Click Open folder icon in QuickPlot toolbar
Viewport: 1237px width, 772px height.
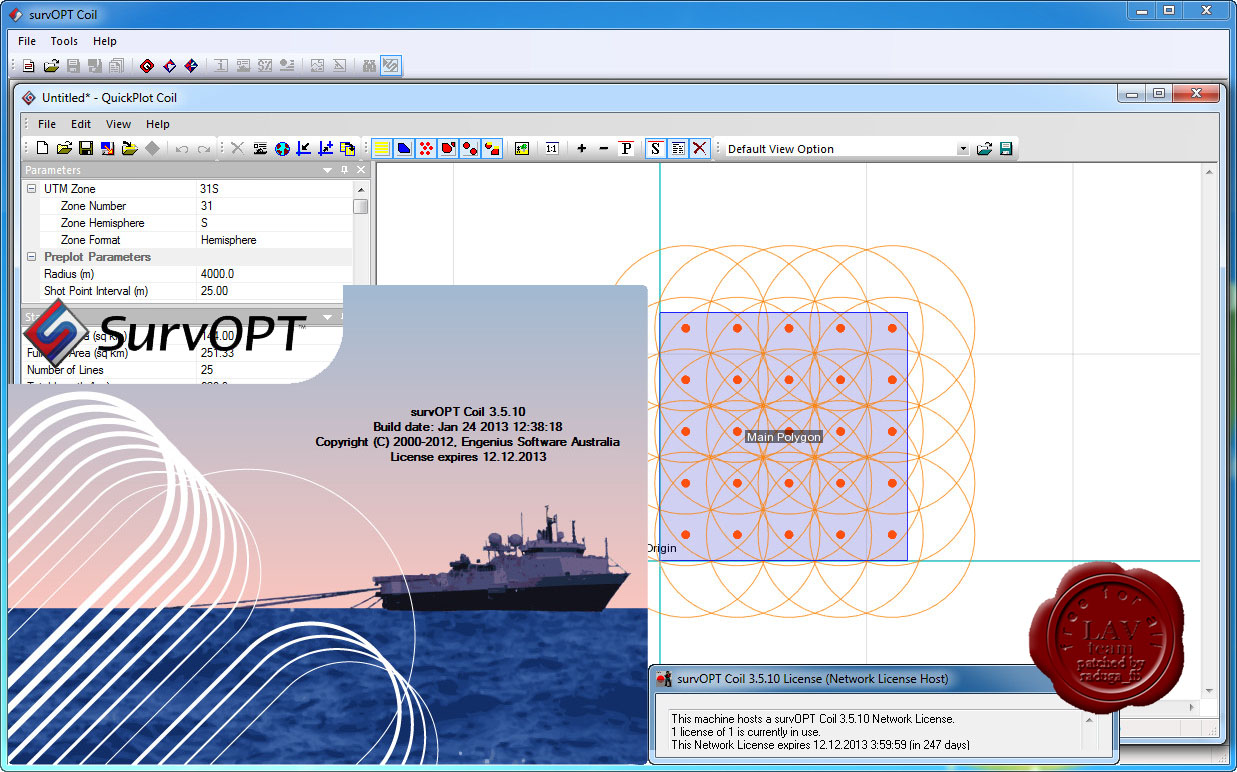click(64, 149)
